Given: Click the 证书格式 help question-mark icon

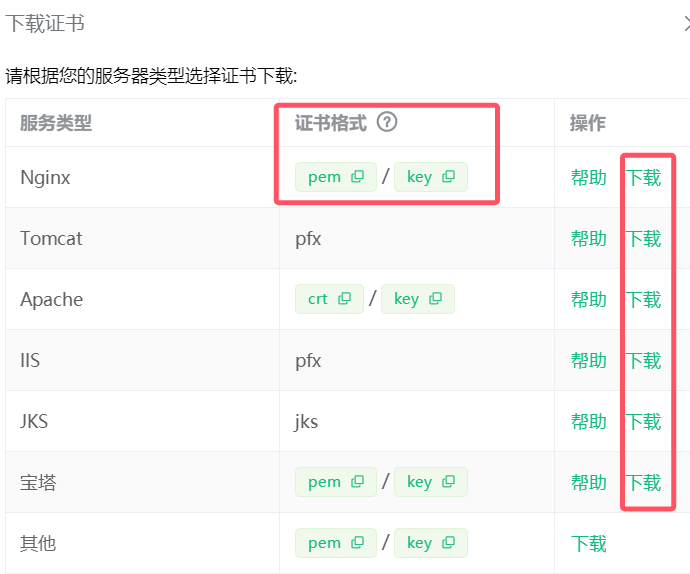Looking at the screenshot, I should (387, 123).
